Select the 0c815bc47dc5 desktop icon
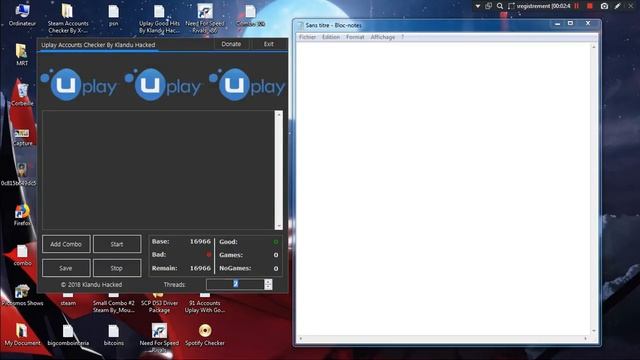640x360 pixels. pos(20,175)
